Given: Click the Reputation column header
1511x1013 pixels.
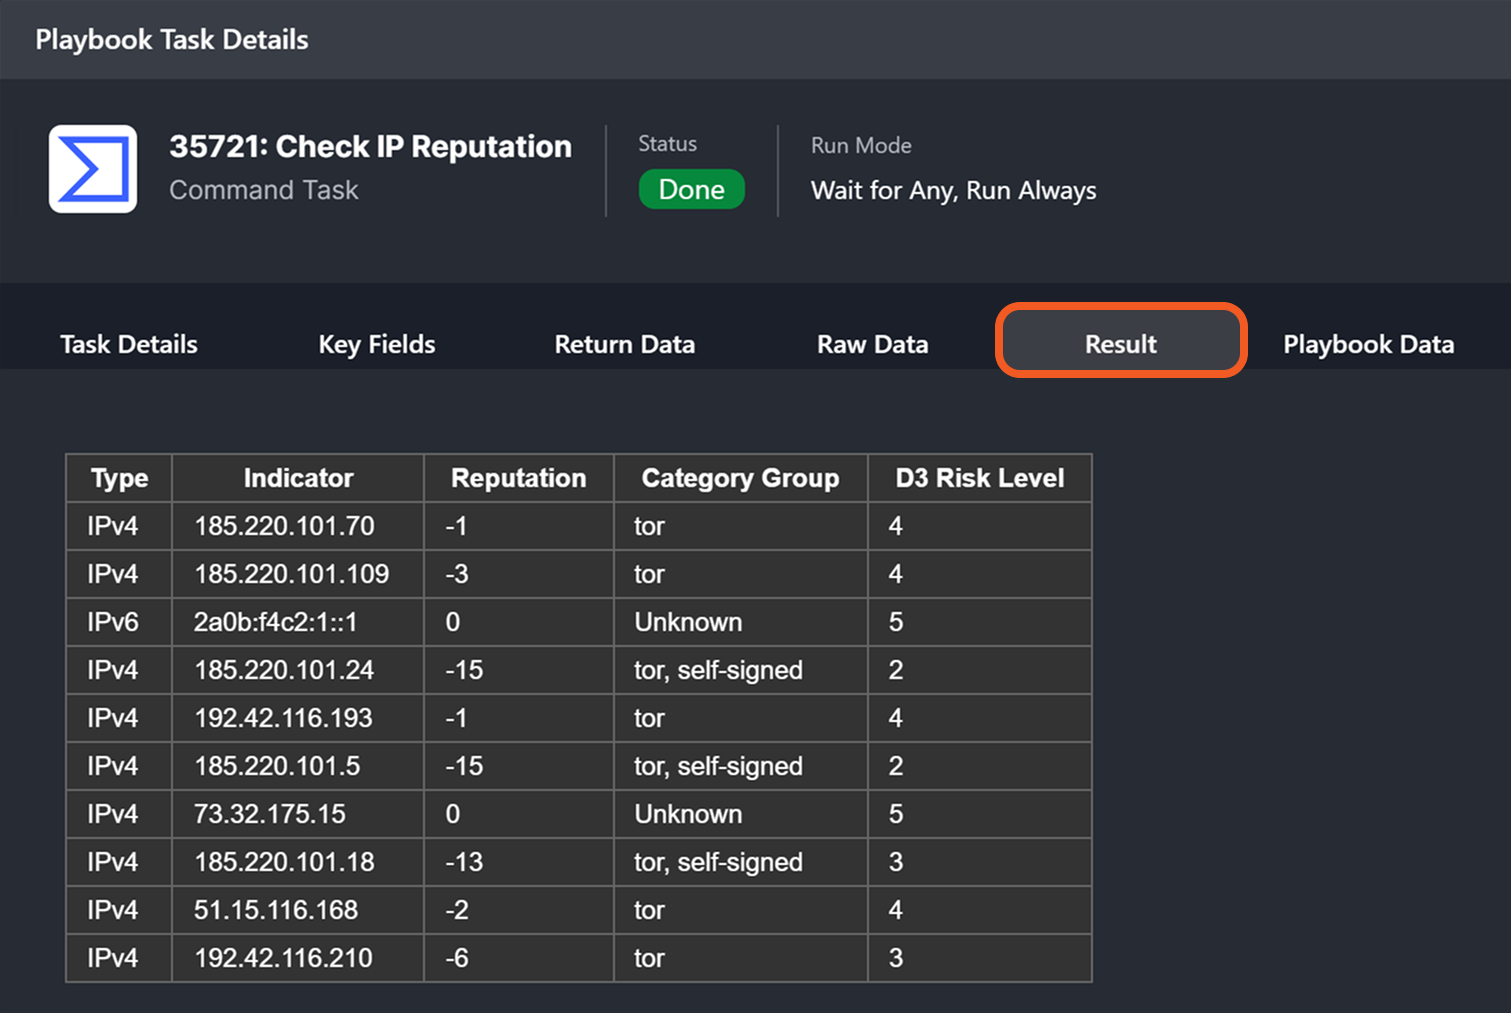Looking at the screenshot, I should pyautogui.click(x=518, y=478).
